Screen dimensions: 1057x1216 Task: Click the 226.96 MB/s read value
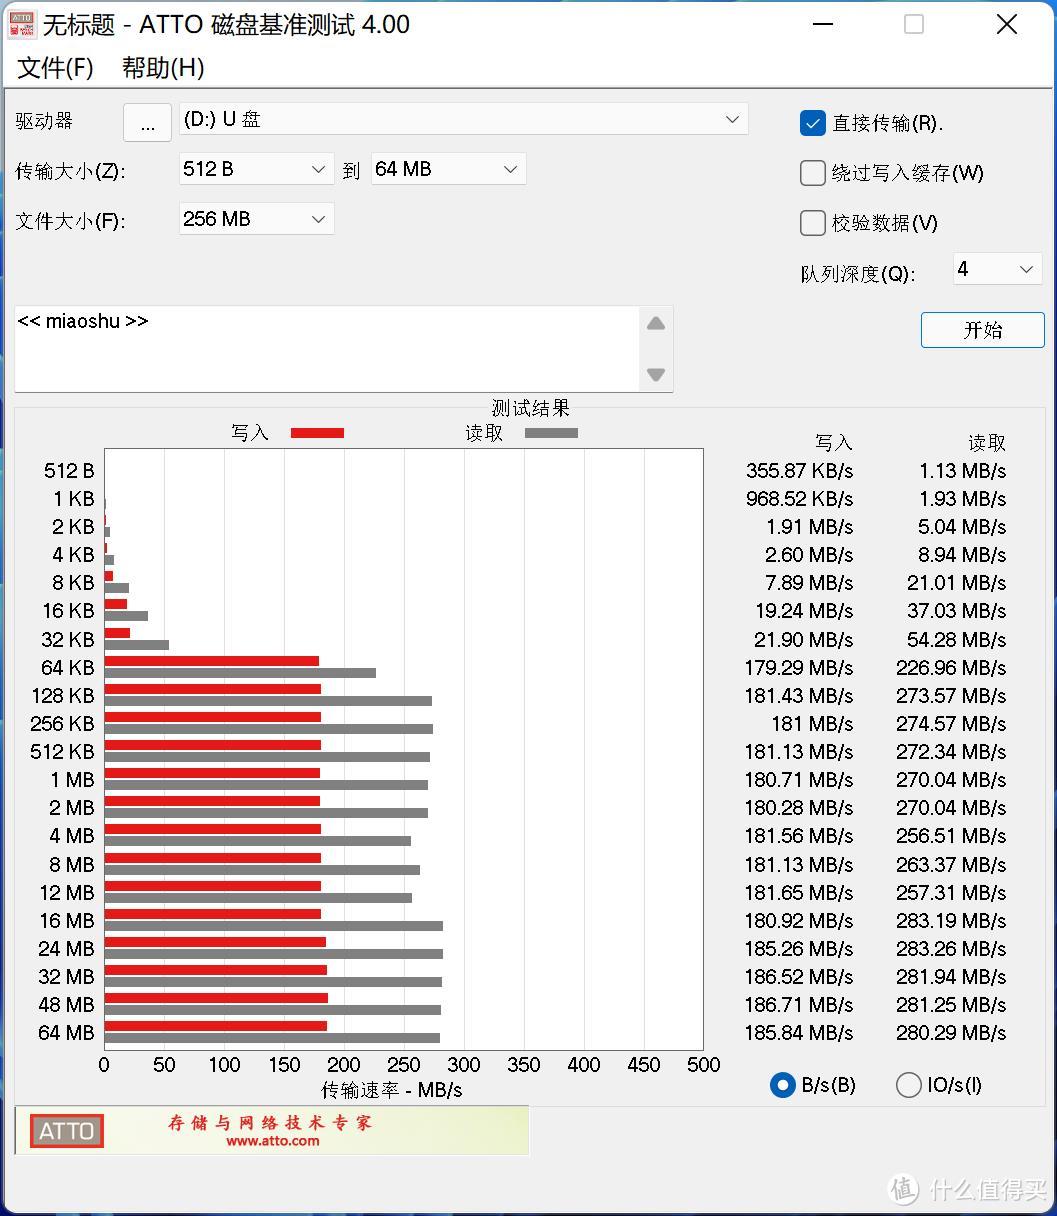coord(952,668)
